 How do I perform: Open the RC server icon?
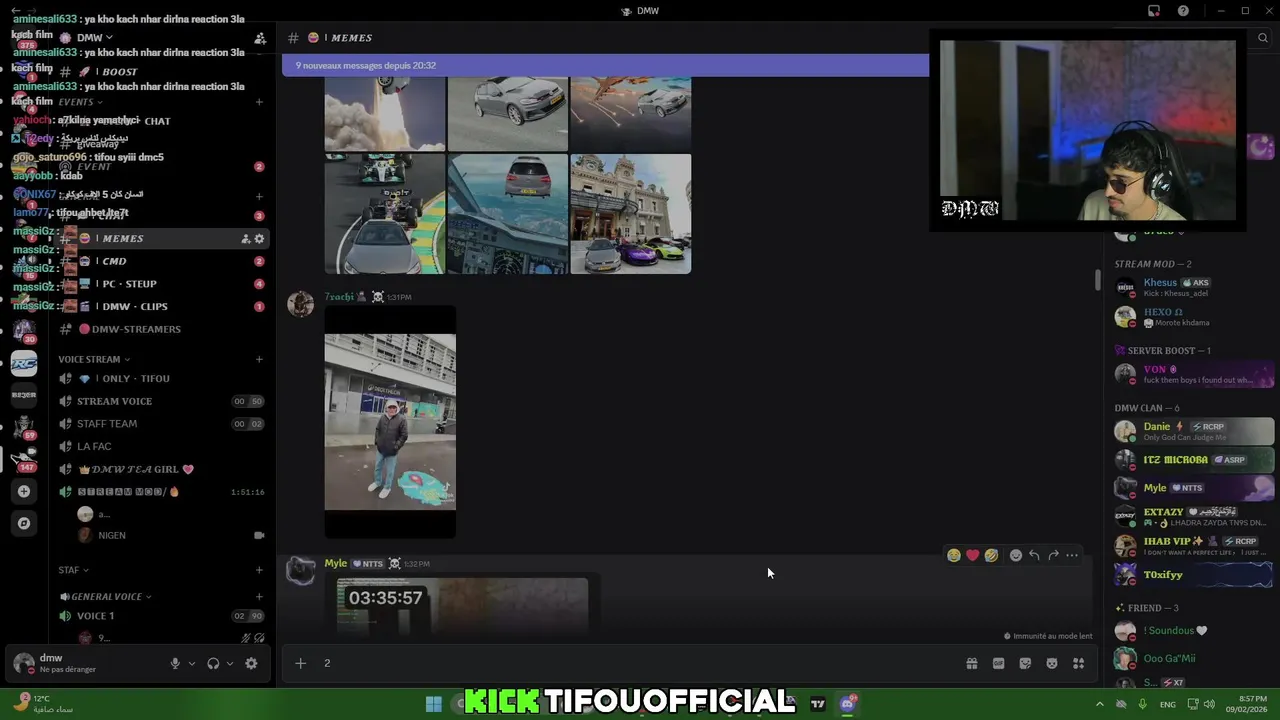[x=24, y=364]
